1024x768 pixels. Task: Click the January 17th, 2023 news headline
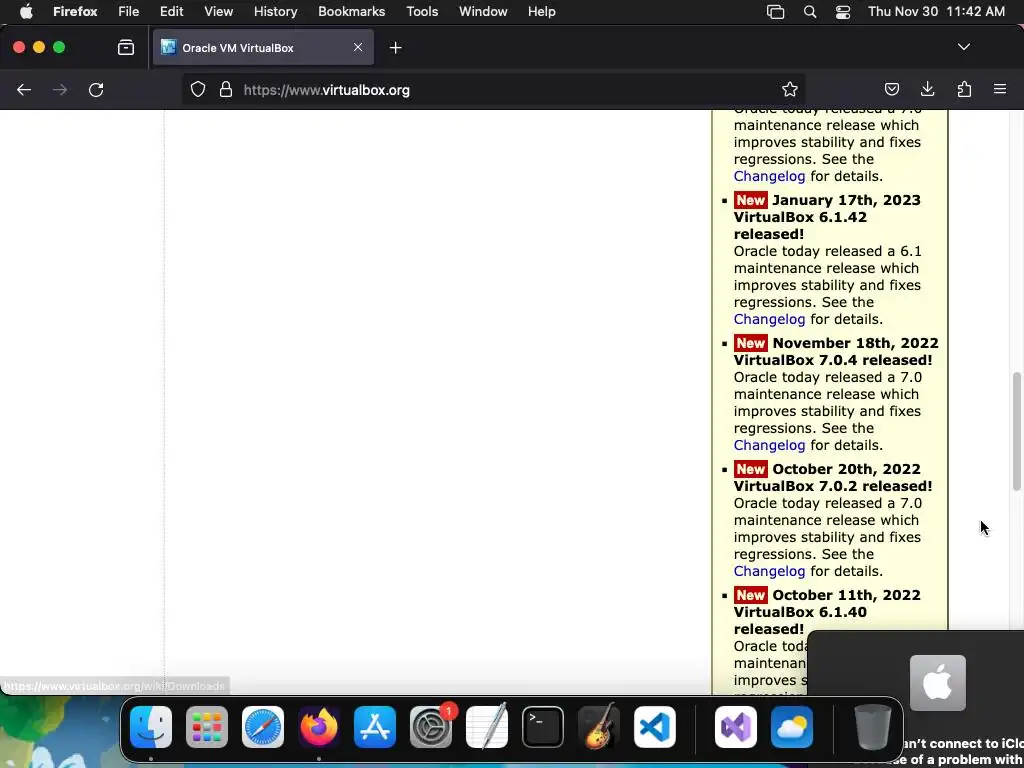pyautogui.click(x=827, y=217)
